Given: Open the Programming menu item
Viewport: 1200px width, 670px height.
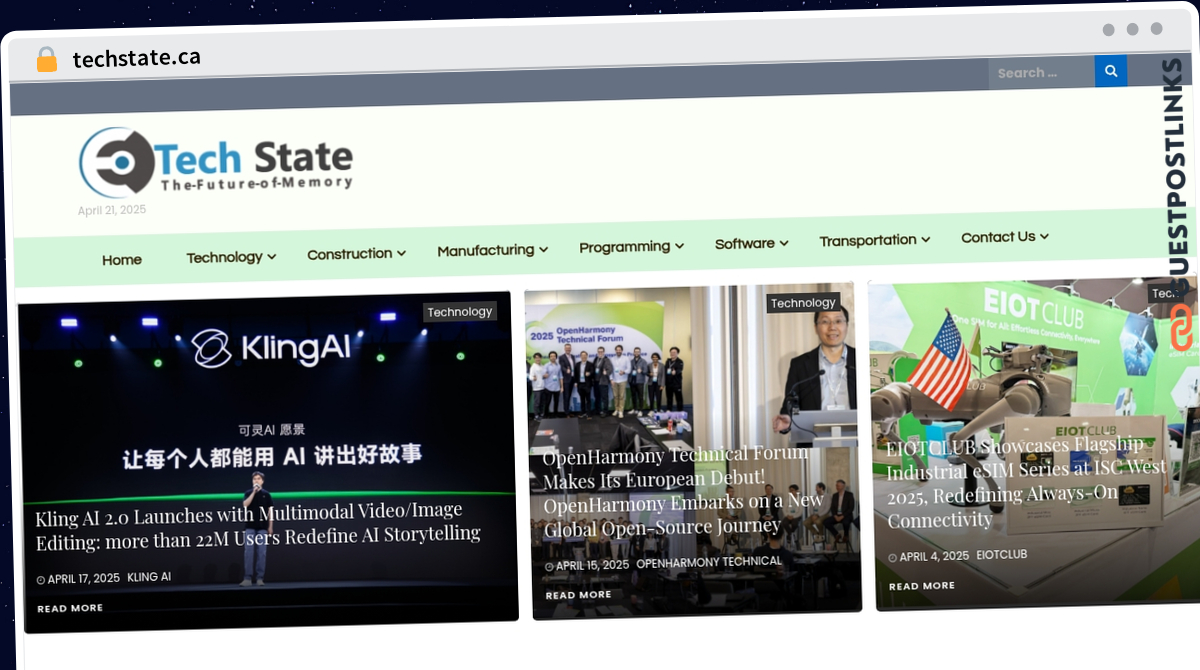Looking at the screenshot, I should (x=625, y=247).
